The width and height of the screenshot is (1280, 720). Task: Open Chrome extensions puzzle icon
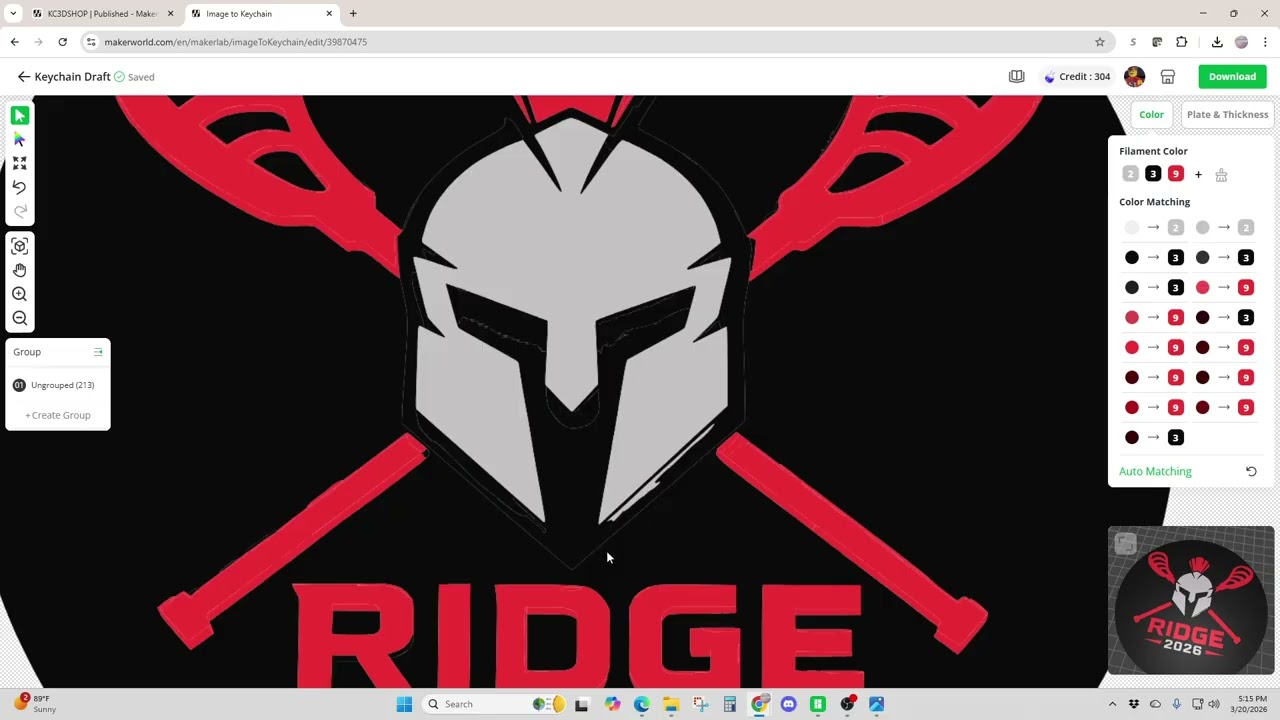tap(1181, 42)
